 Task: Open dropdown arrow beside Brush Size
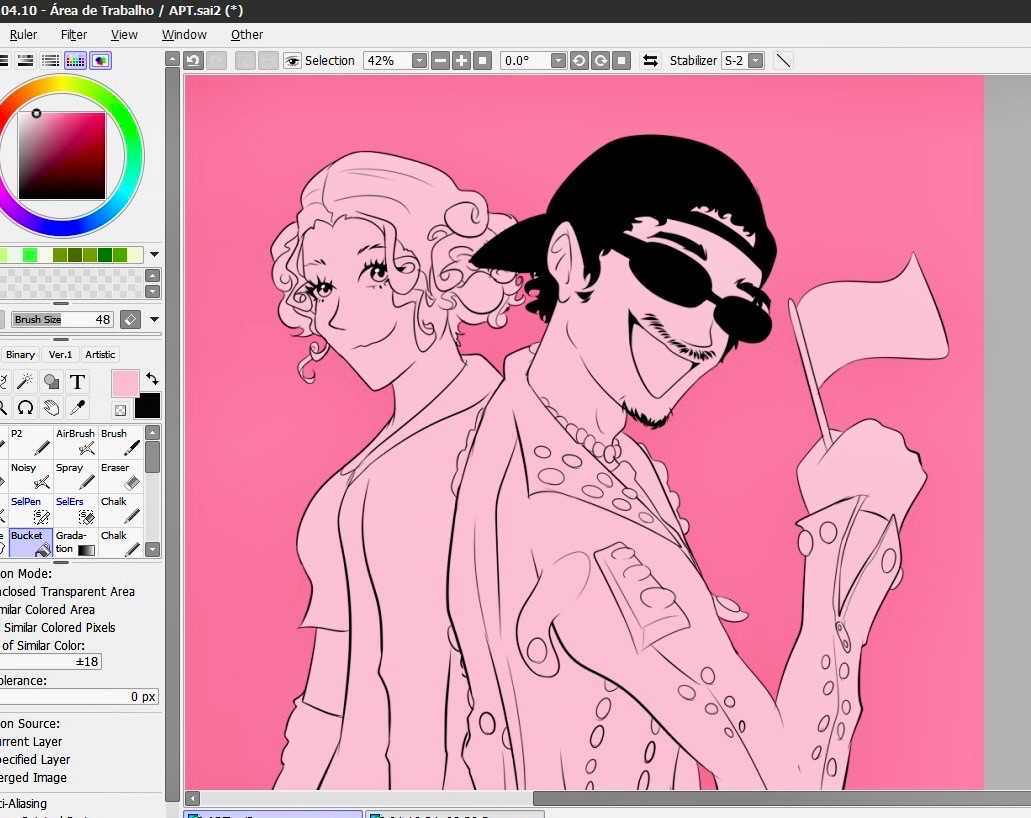click(x=155, y=320)
